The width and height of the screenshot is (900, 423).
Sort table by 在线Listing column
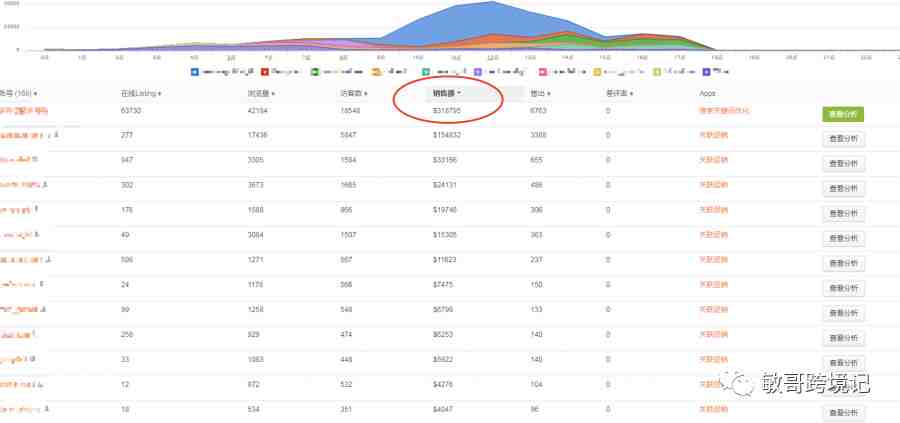[141, 93]
